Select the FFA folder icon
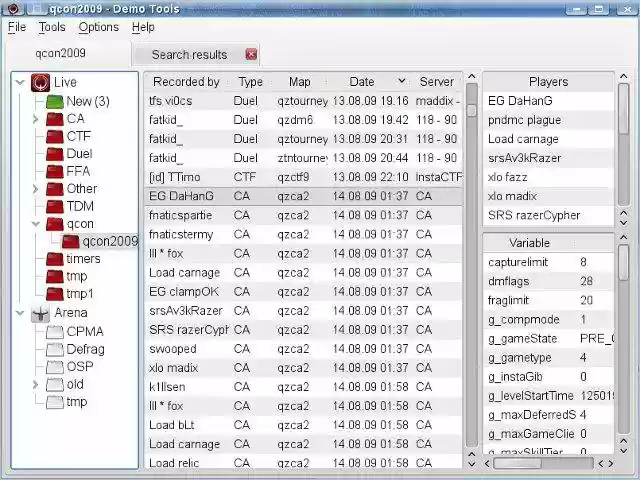This screenshot has height=480, width=640. click(55, 171)
